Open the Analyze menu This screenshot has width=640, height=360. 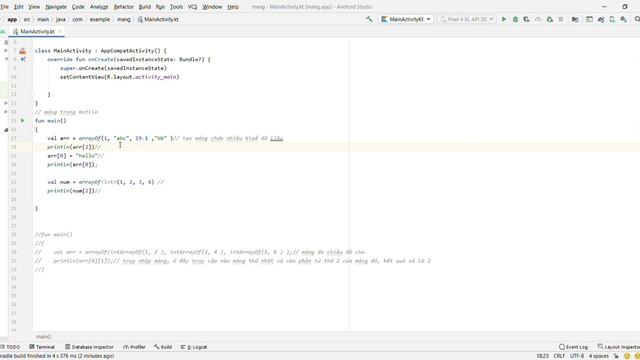pos(99,7)
